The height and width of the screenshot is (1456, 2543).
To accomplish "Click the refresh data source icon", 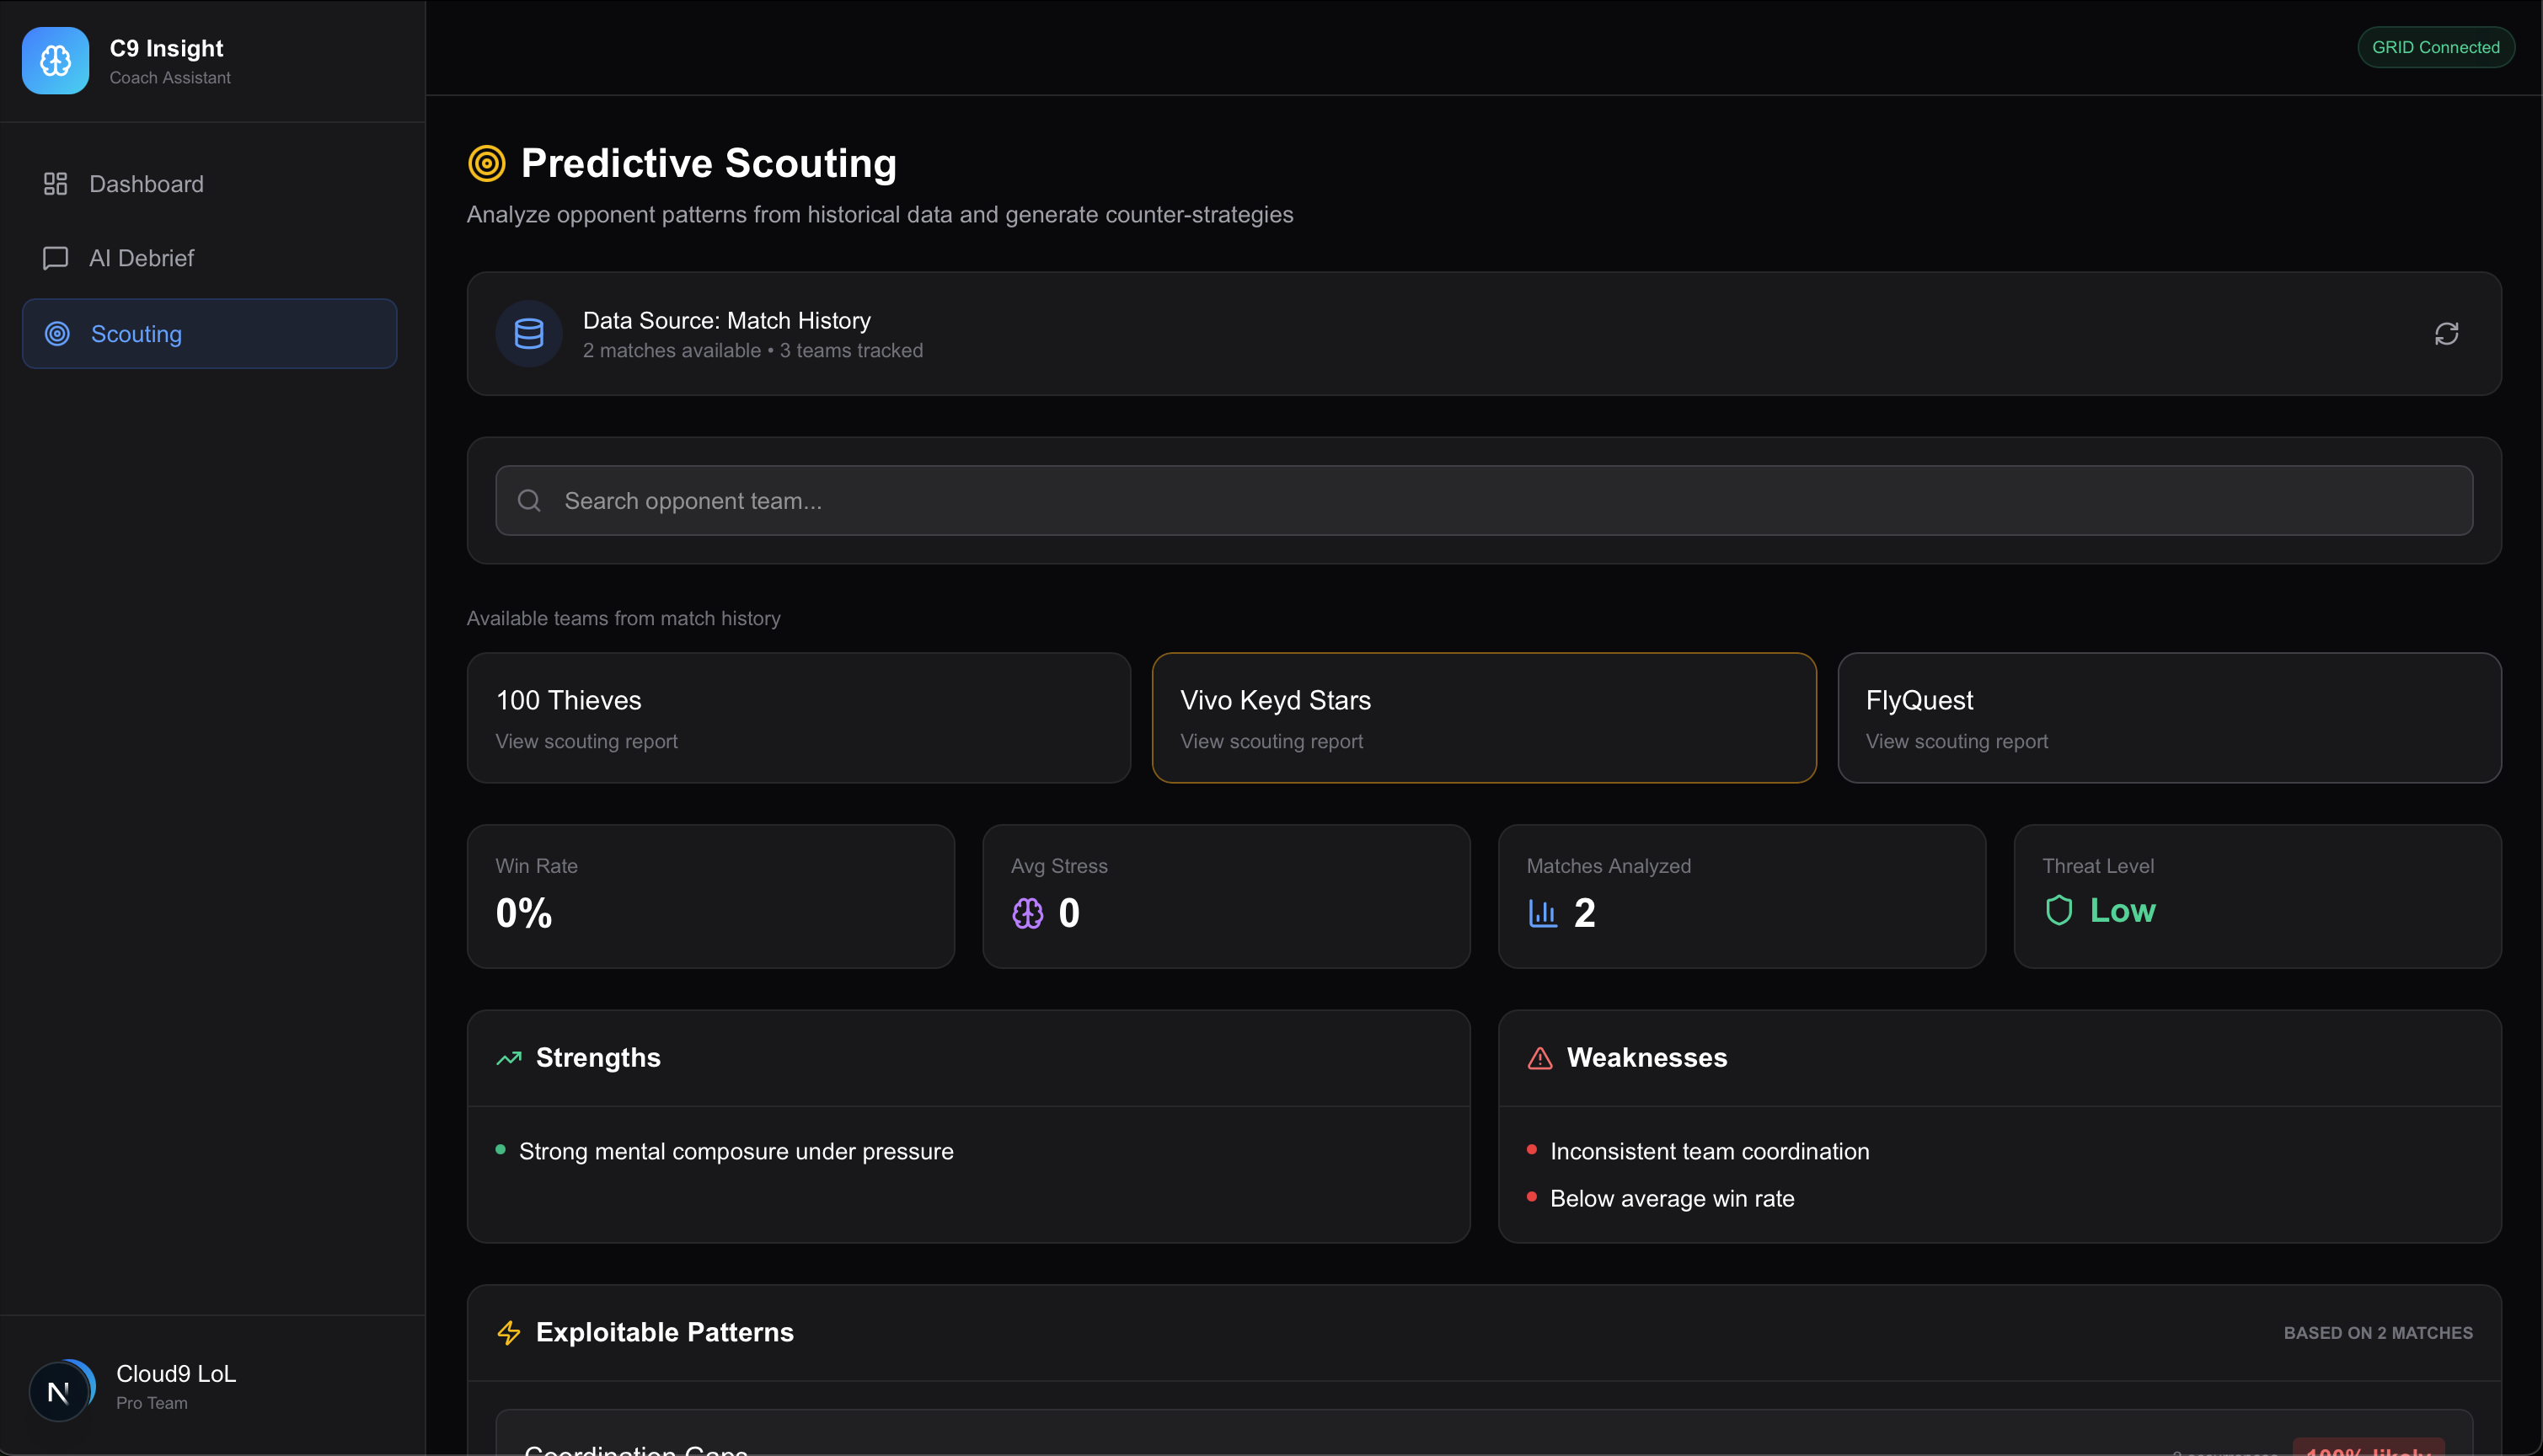I will click(2446, 334).
